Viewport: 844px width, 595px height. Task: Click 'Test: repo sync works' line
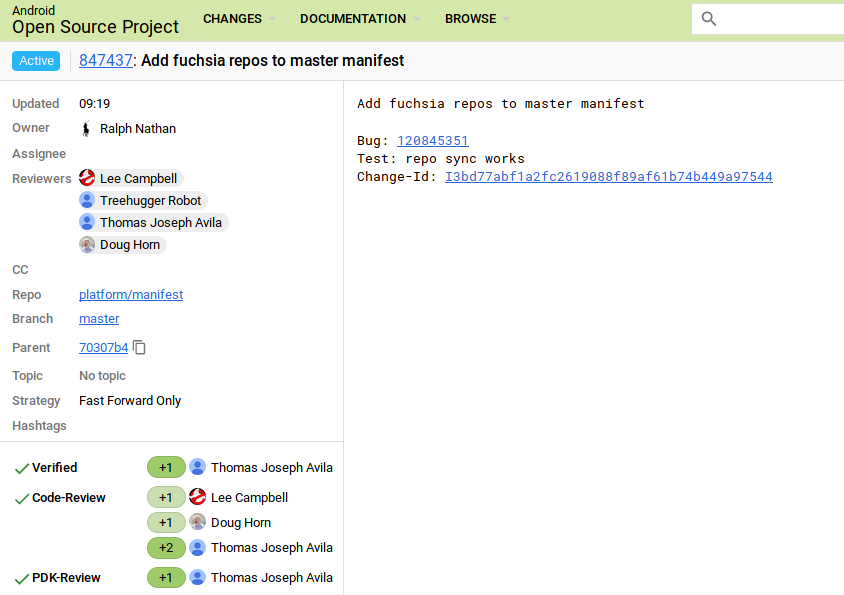tap(440, 159)
